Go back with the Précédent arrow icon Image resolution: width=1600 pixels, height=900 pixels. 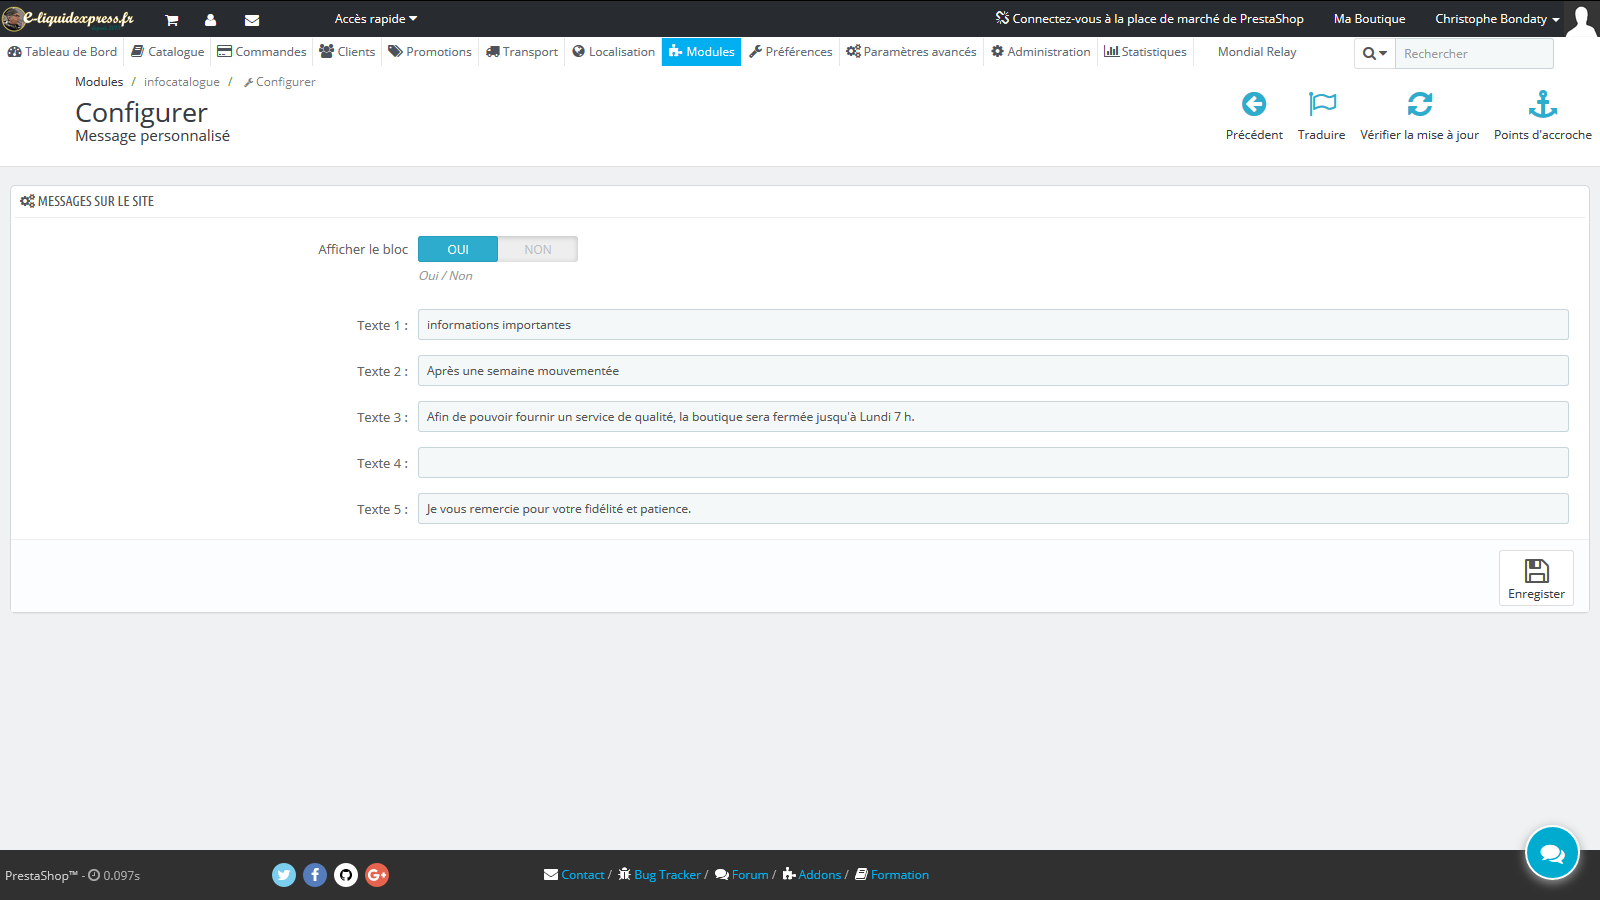[1254, 104]
